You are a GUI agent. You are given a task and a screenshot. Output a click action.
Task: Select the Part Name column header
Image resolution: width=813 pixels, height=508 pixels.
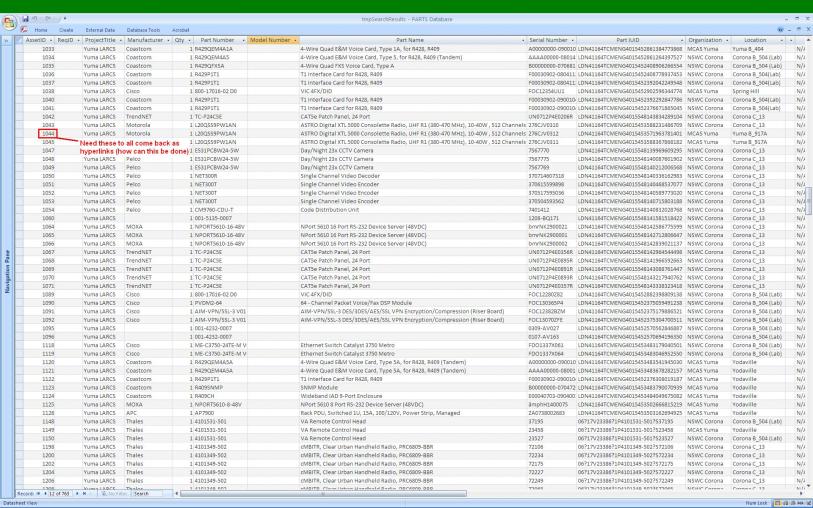click(x=412, y=40)
